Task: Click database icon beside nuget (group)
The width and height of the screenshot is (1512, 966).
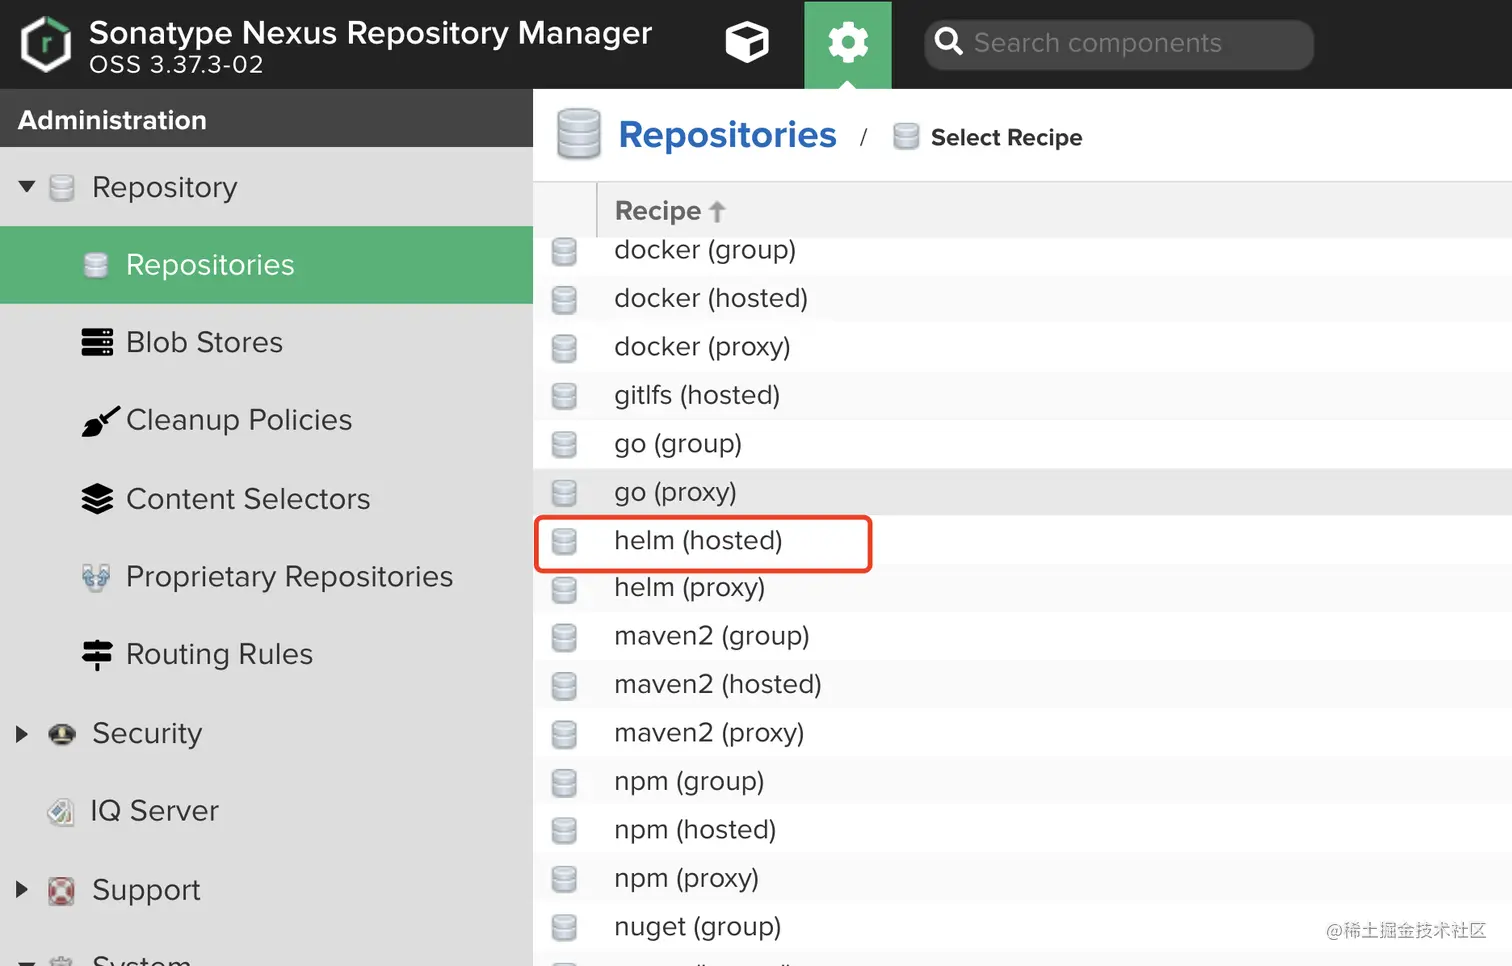Action: point(564,928)
